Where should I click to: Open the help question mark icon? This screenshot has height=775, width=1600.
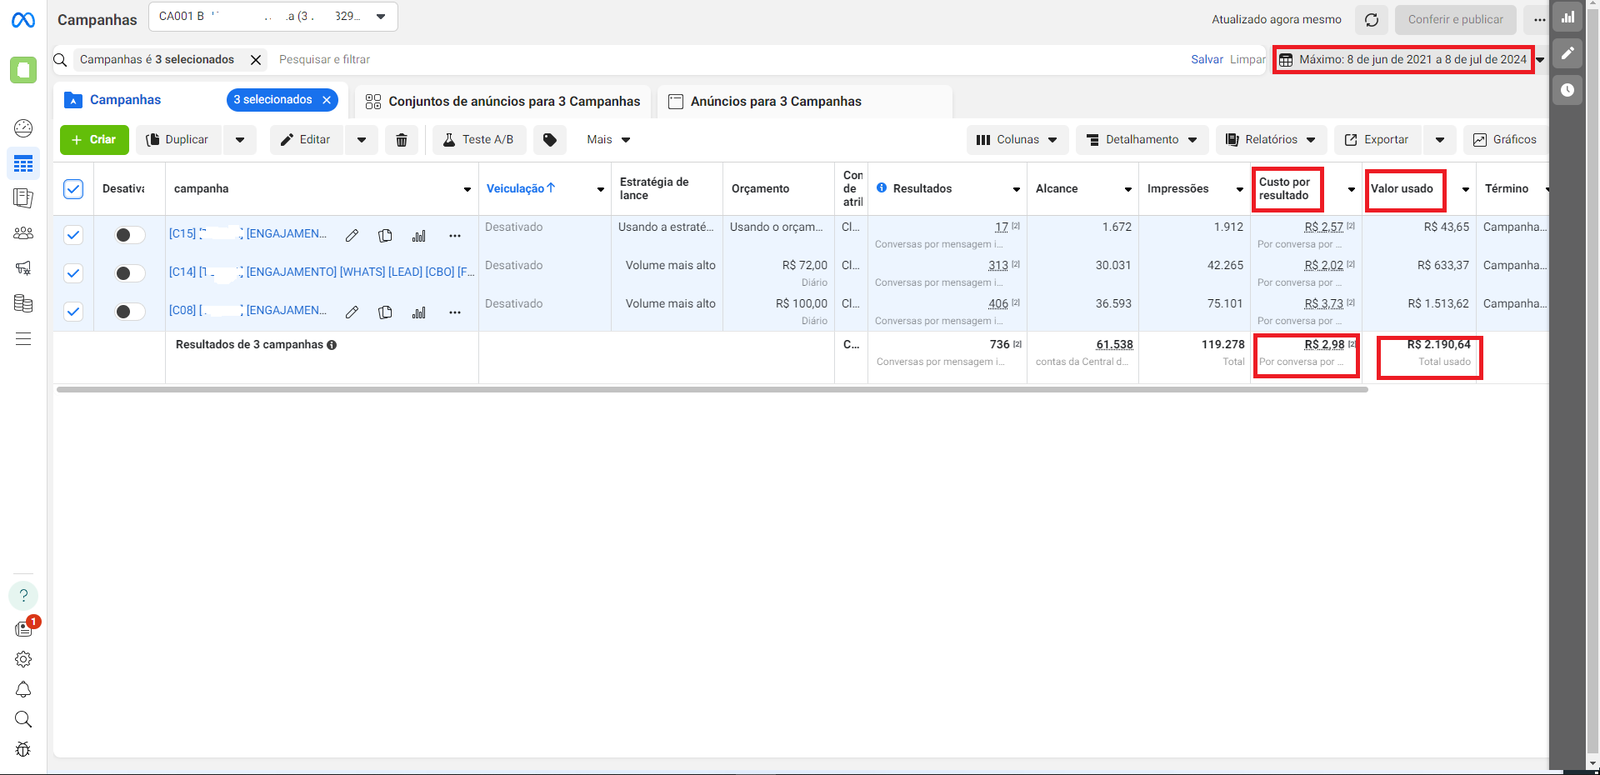pyautogui.click(x=23, y=596)
